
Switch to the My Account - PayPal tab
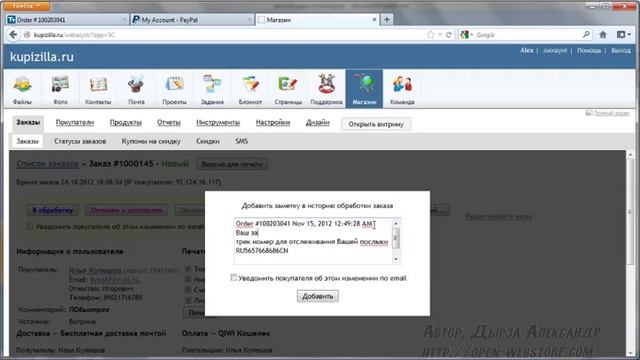click(192, 20)
